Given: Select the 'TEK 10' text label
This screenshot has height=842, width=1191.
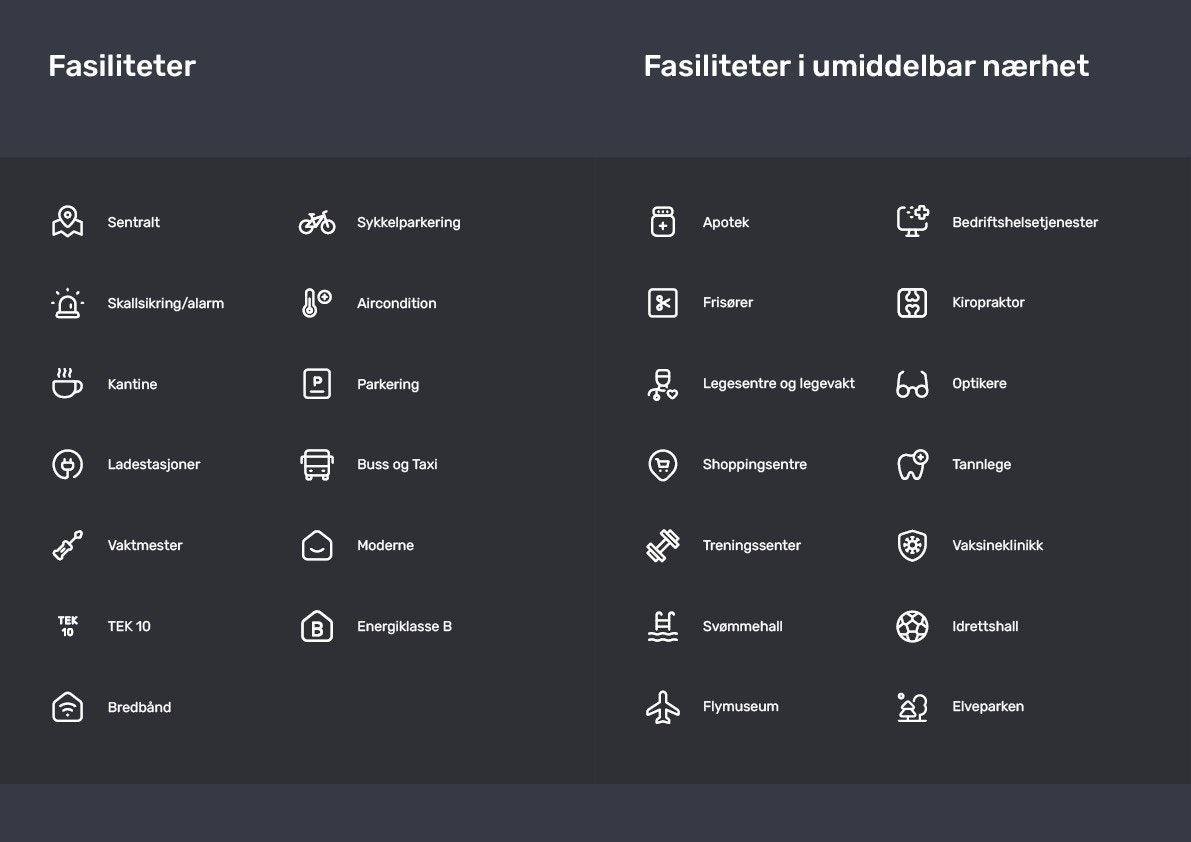Looking at the screenshot, I should [129, 626].
